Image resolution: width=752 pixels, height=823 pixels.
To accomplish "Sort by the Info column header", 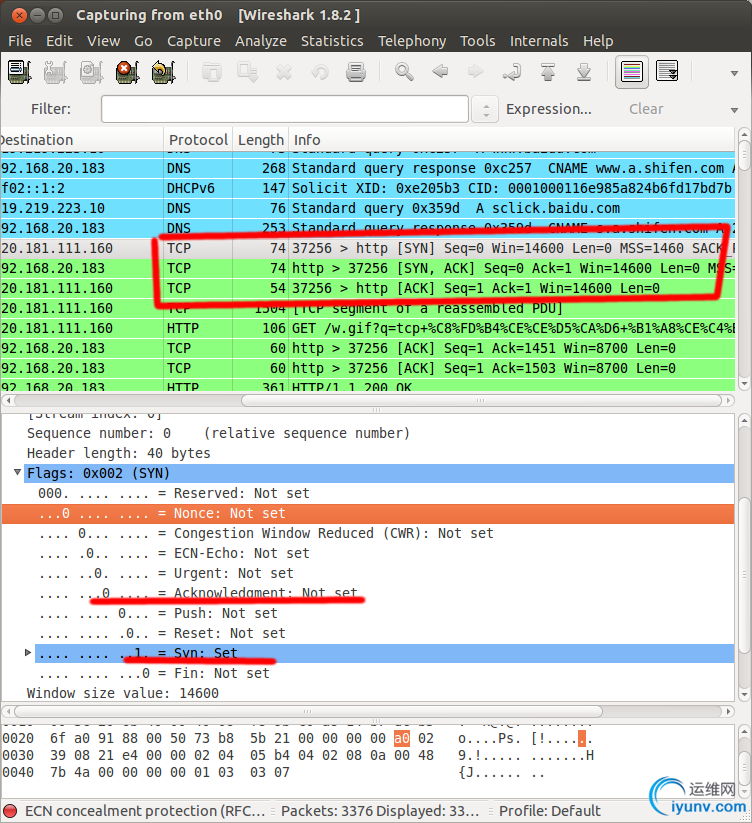I will coord(512,140).
